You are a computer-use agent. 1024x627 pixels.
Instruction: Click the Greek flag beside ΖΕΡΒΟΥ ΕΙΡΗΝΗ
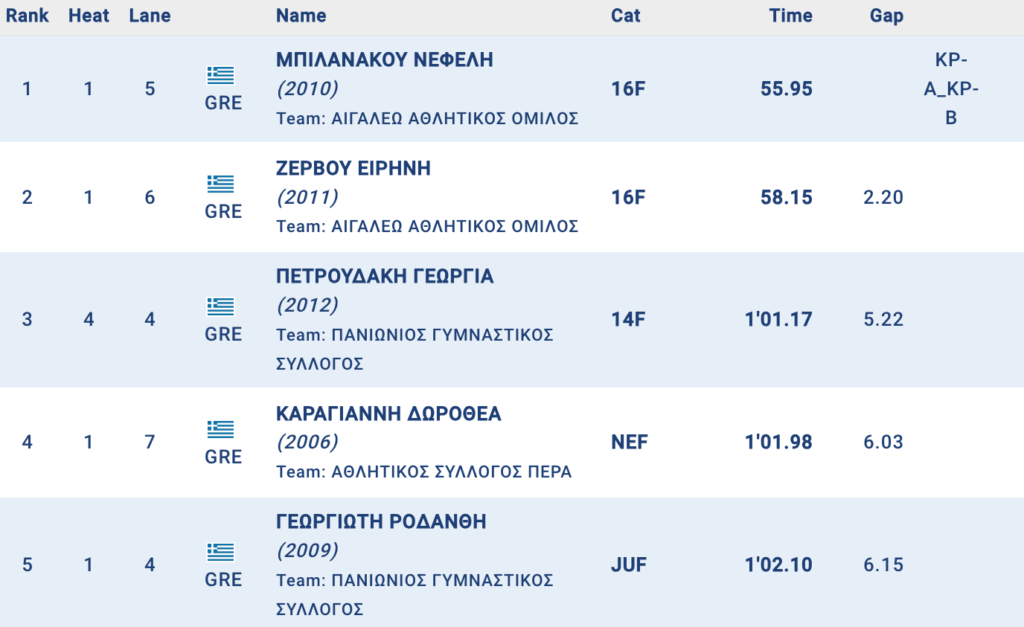click(x=220, y=184)
